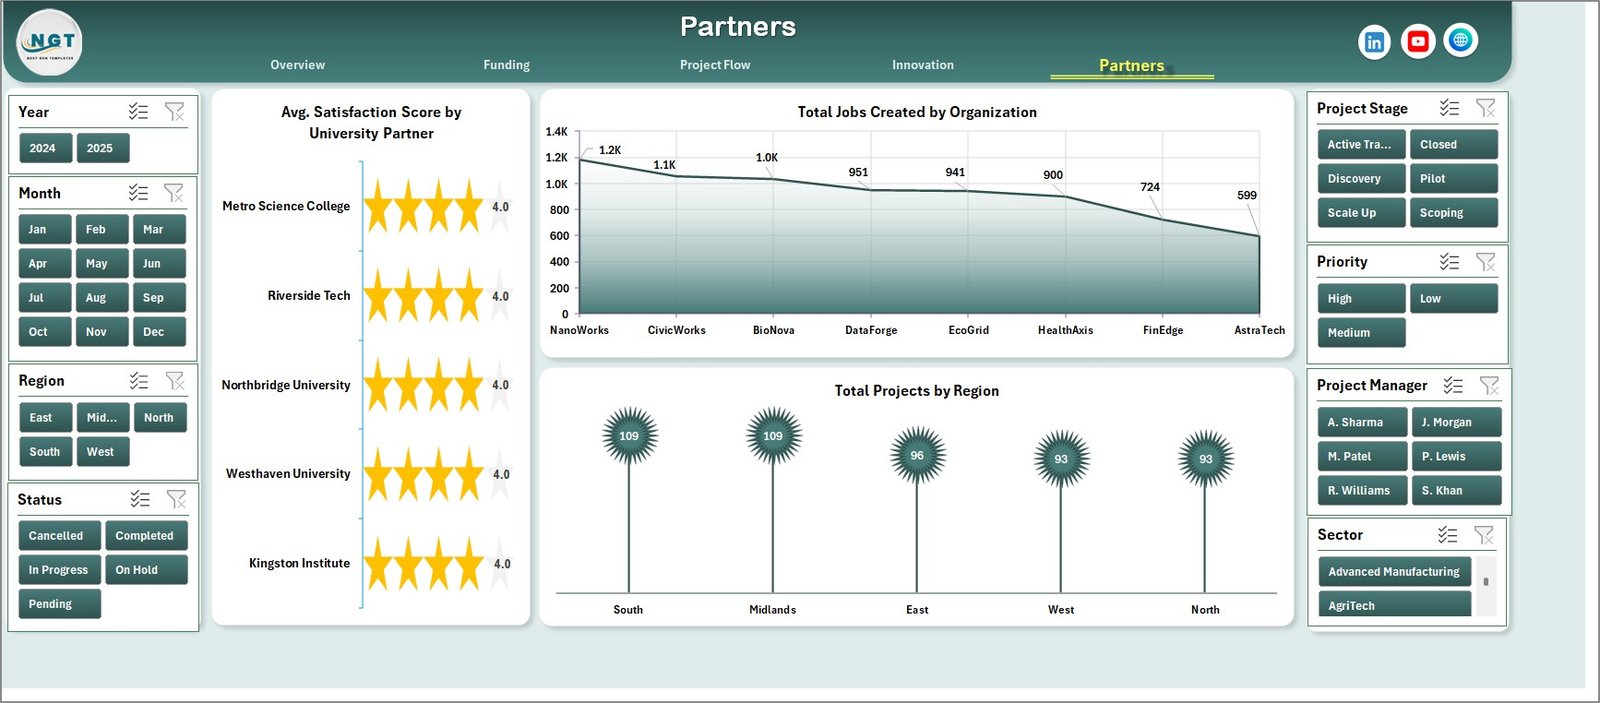Toggle multi-select in Priority slicer
The height and width of the screenshot is (703, 1600).
(1450, 262)
